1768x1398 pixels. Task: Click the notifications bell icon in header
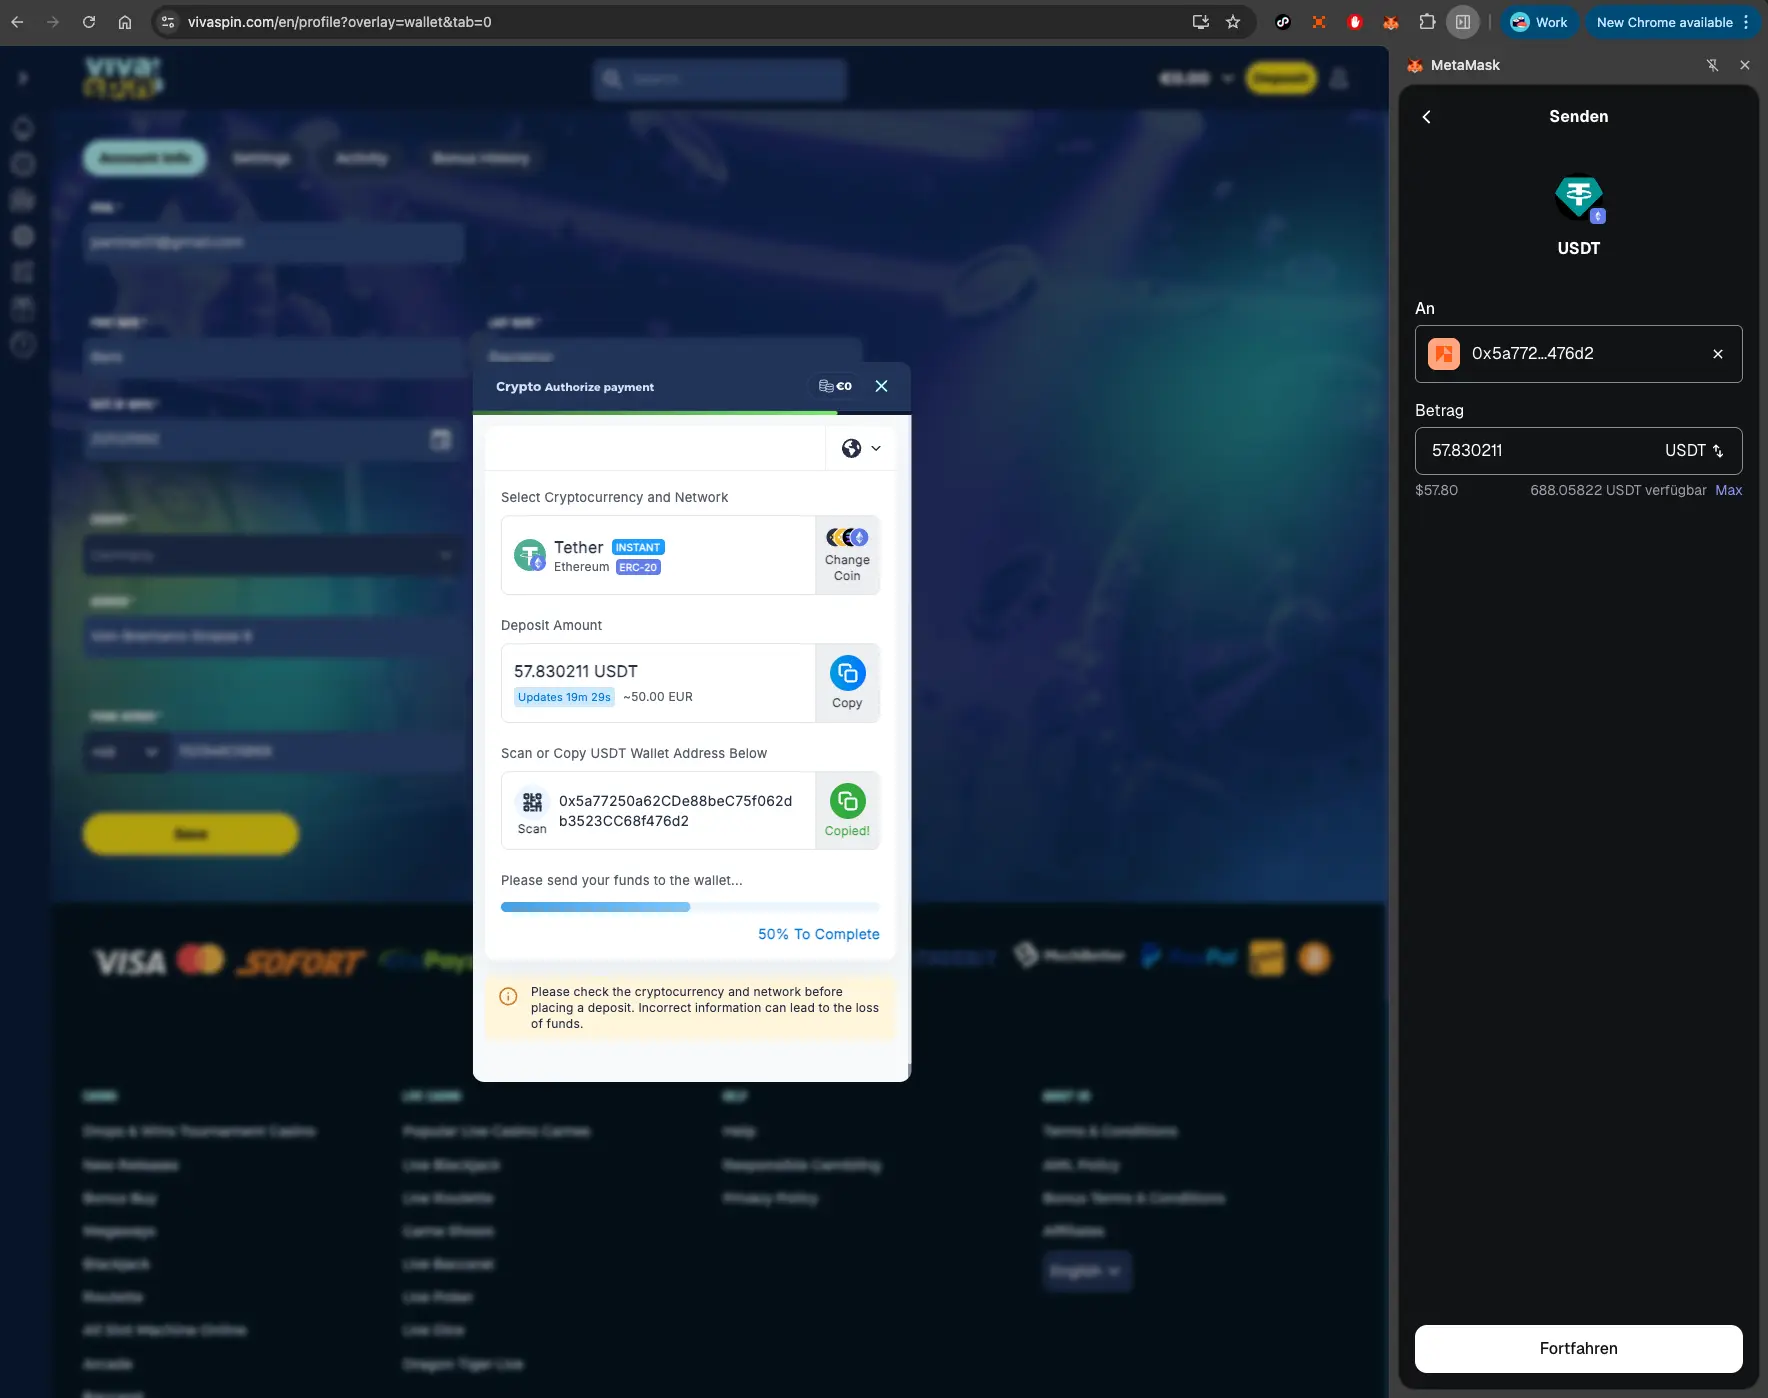pos(1339,78)
